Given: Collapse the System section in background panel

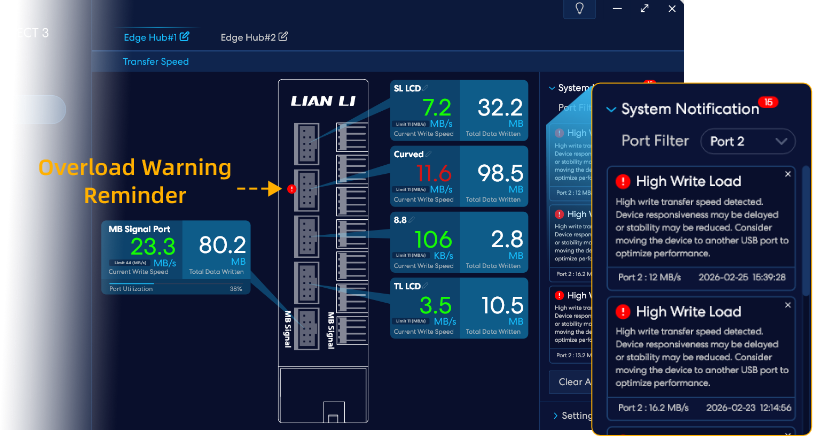Looking at the screenshot, I should point(552,88).
